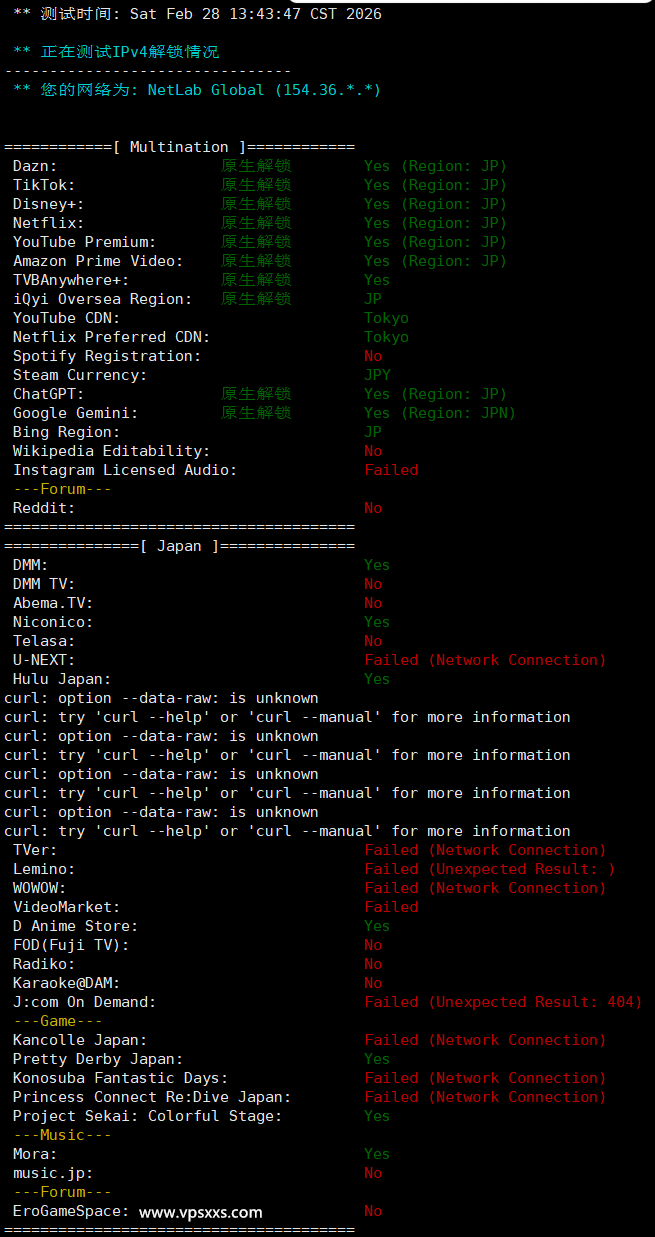Screen dimensions: 655x1237
Task: Click the Disney+ native unlock text
Action: tap(256, 204)
